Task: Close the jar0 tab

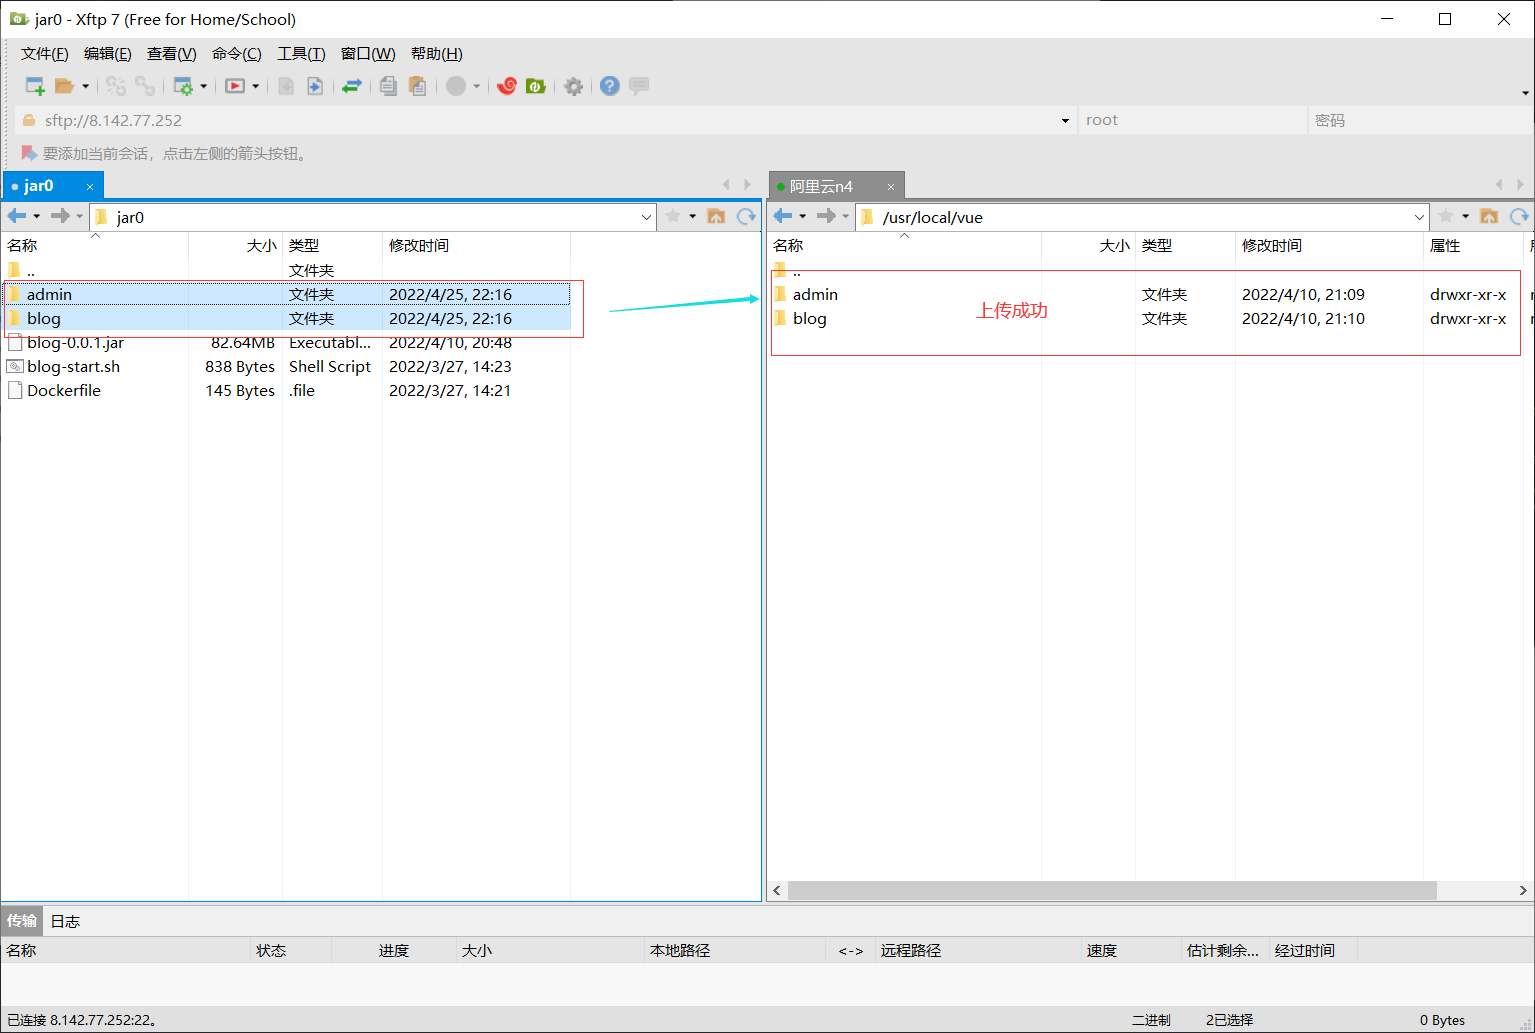Action: (x=90, y=187)
